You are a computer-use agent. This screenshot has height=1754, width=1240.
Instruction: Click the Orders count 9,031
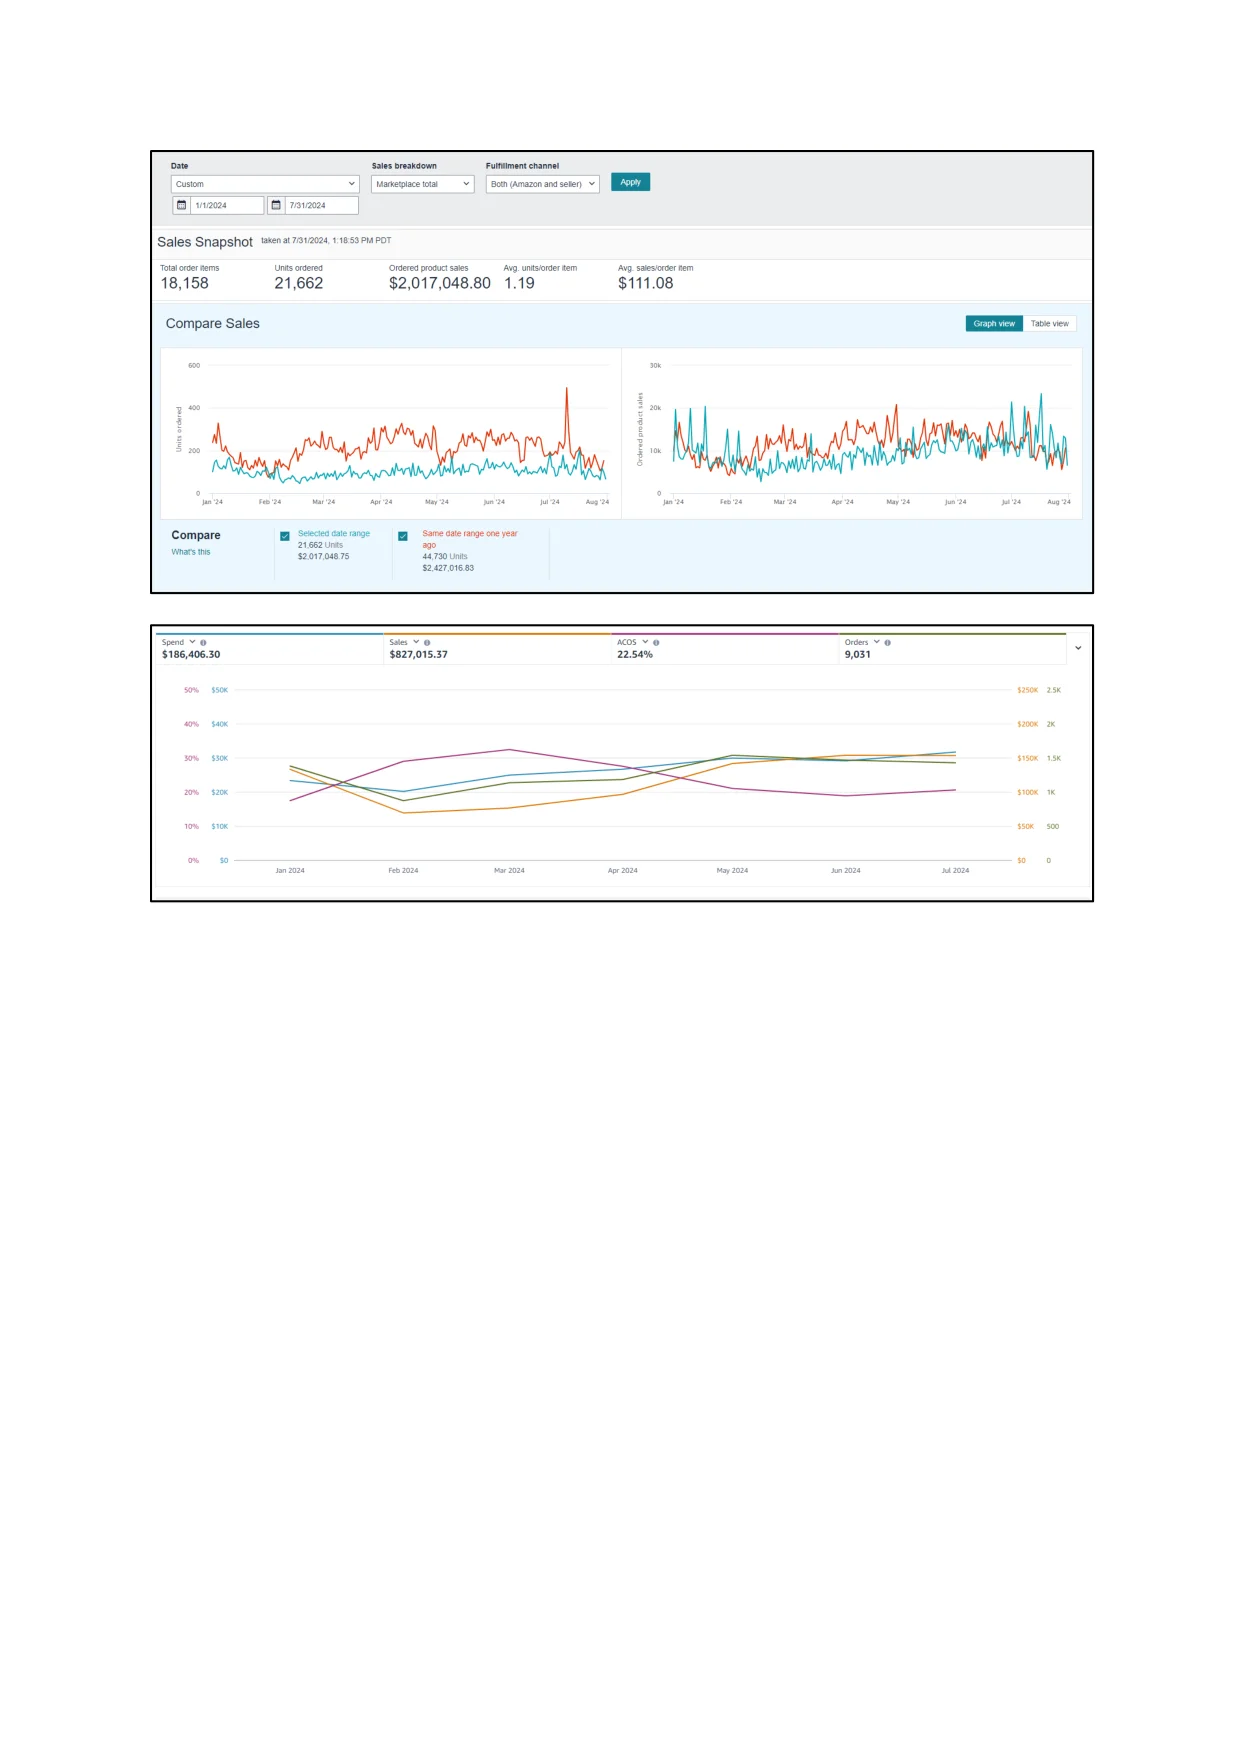(858, 655)
